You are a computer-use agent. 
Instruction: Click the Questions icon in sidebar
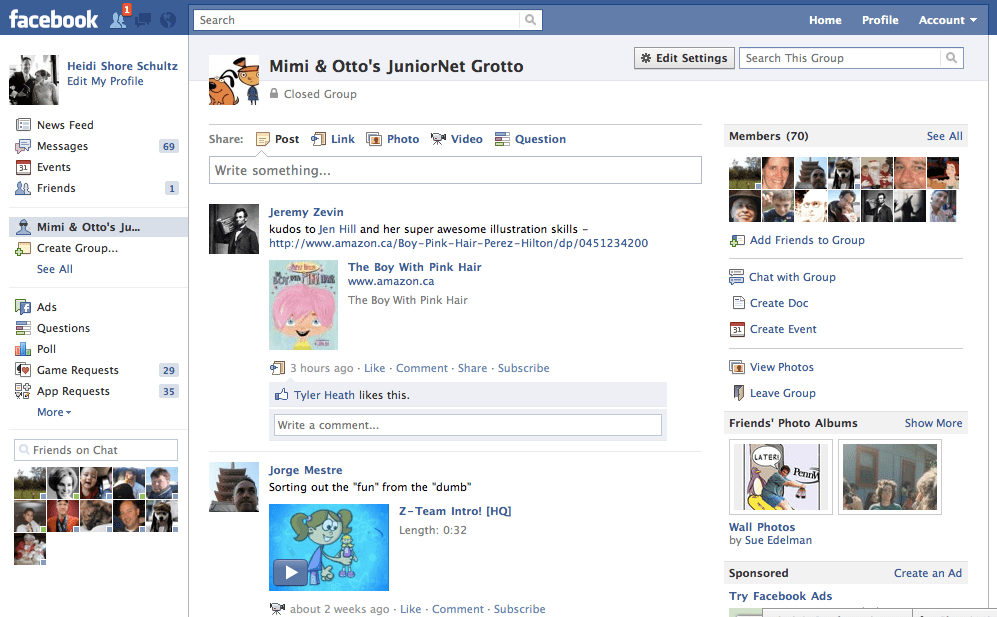tap(23, 328)
